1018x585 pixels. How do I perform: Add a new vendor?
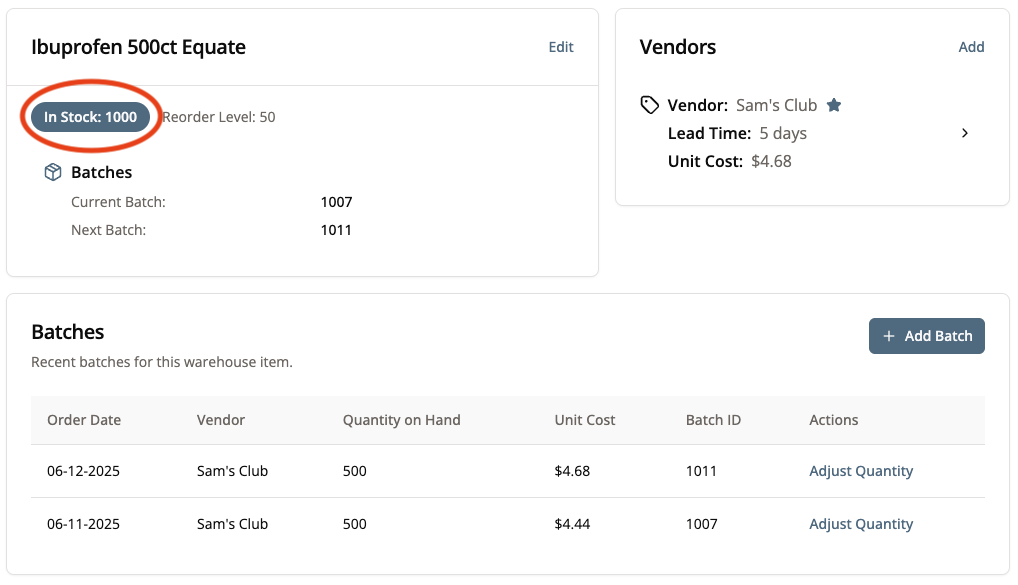point(971,47)
